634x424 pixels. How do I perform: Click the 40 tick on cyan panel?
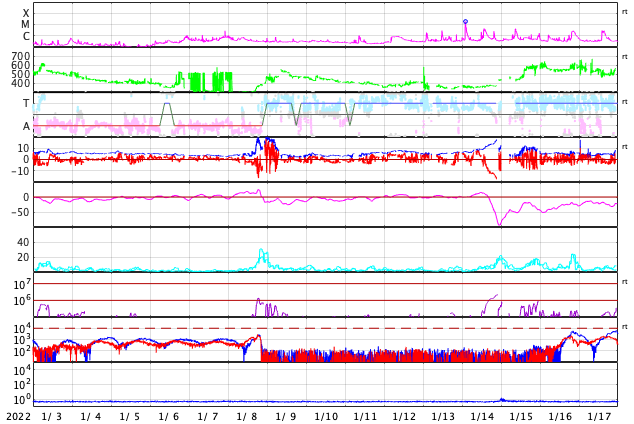pyautogui.click(x=23, y=243)
